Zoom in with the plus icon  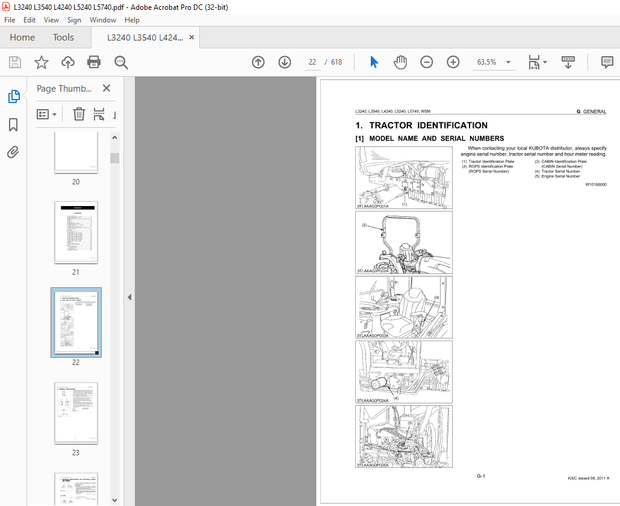pos(453,62)
